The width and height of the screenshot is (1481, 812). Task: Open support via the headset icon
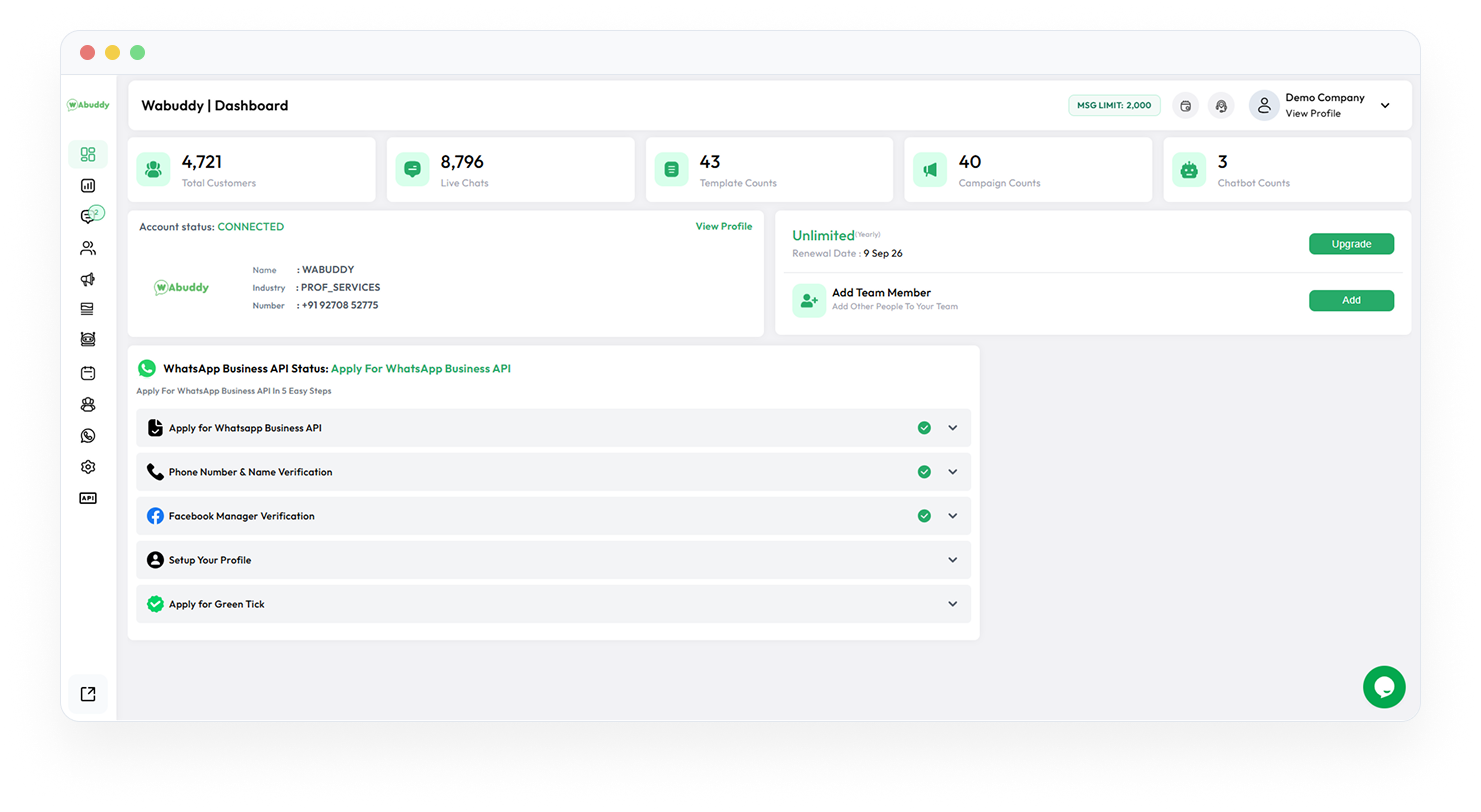pyautogui.click(x=1221, y=105)
